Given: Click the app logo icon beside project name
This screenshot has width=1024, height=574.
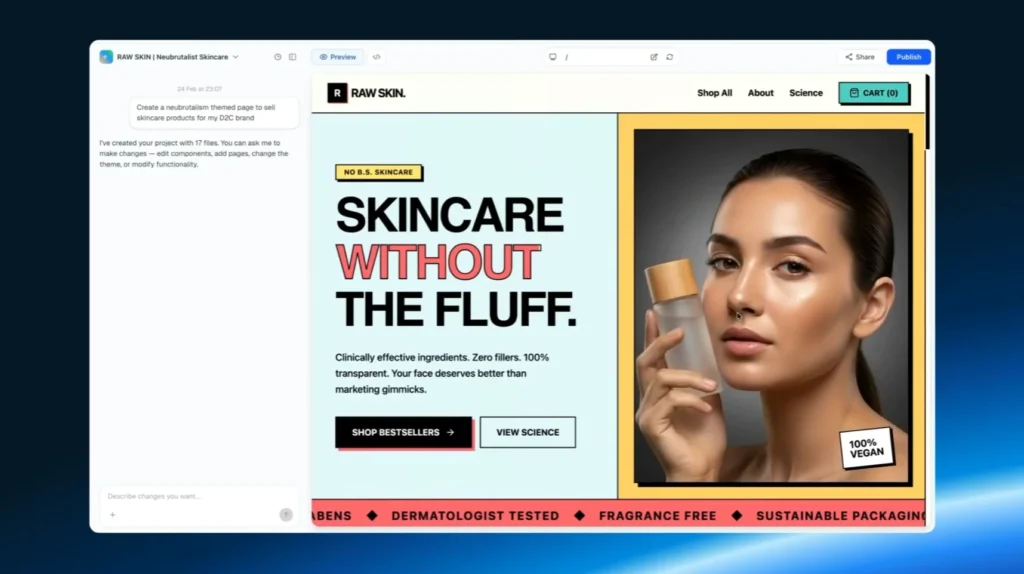Looking at the screenshot, I should 106,57.
